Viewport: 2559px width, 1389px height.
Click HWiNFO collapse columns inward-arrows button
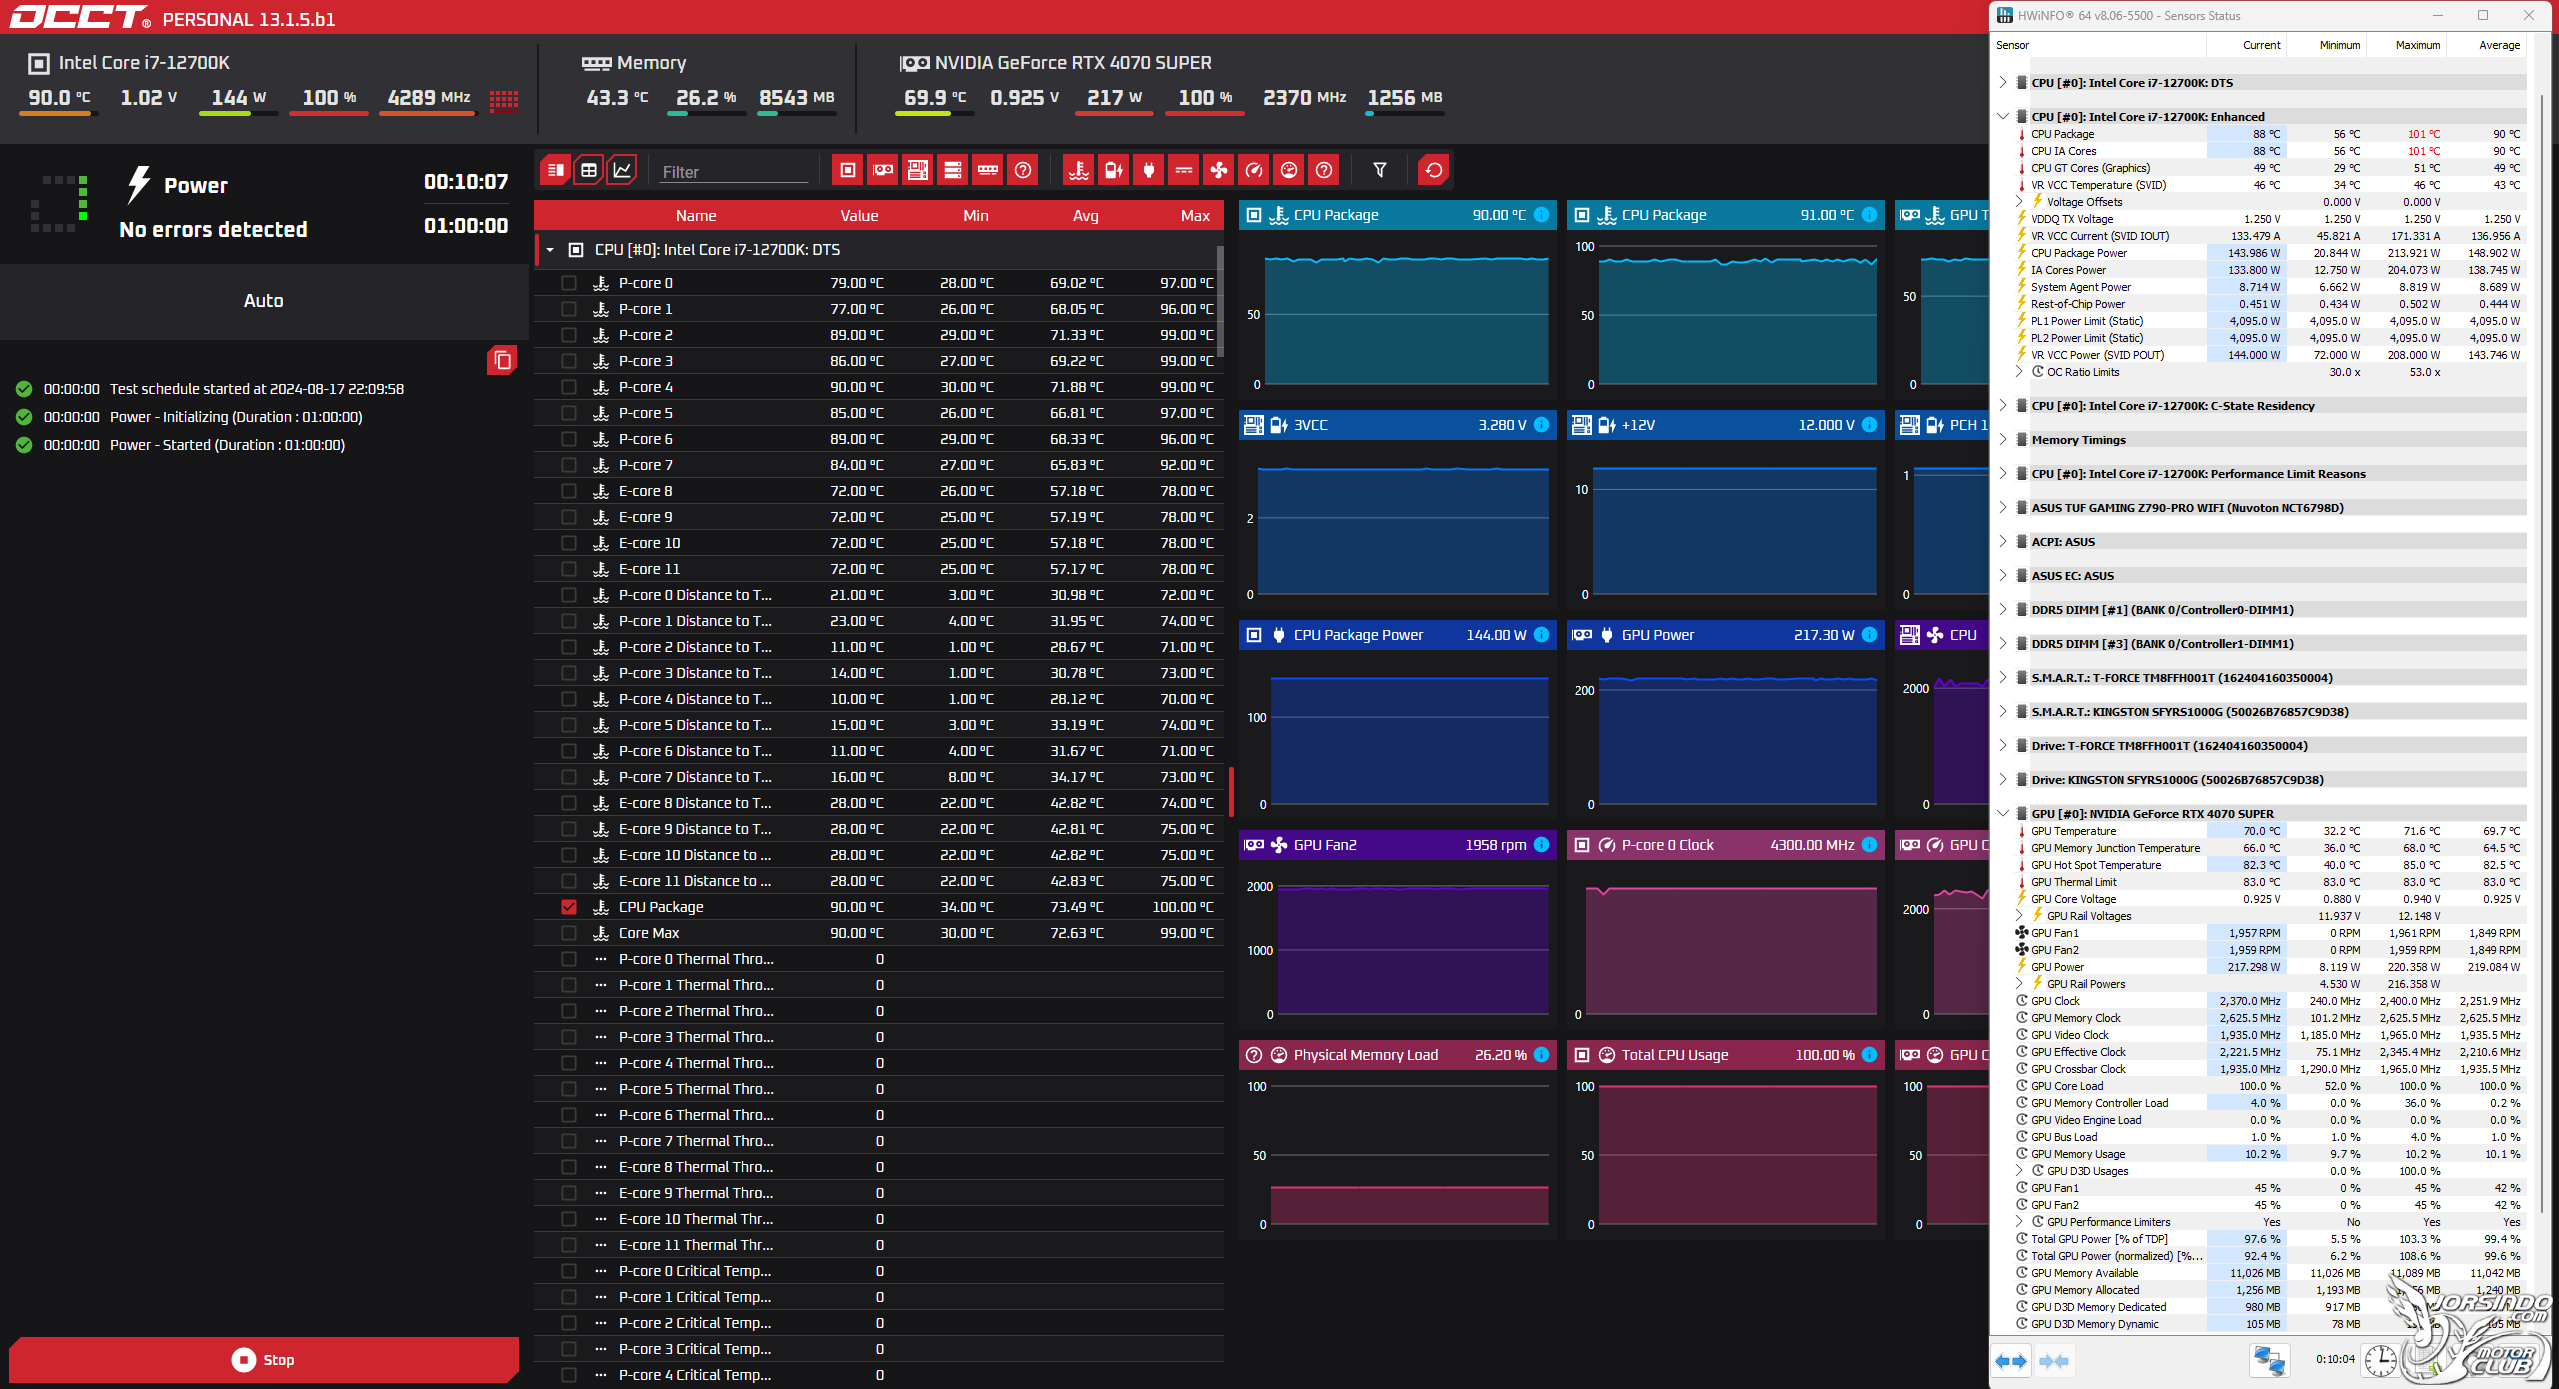tap(2054, 1361)
